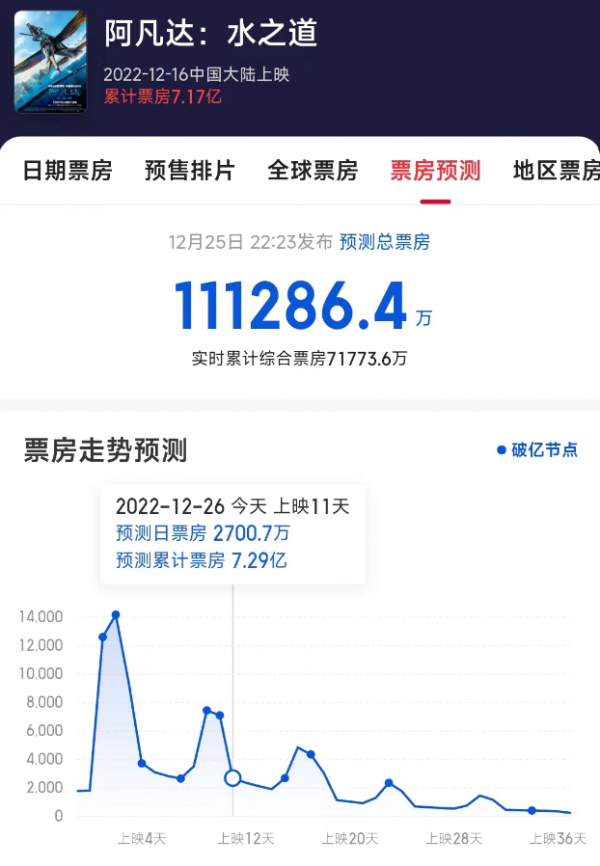Image resolution: width=600 pixels, height=866 pixels.
Task: Click the movie title 阿凡达：水之道
Action: click(x=211, y=33)
